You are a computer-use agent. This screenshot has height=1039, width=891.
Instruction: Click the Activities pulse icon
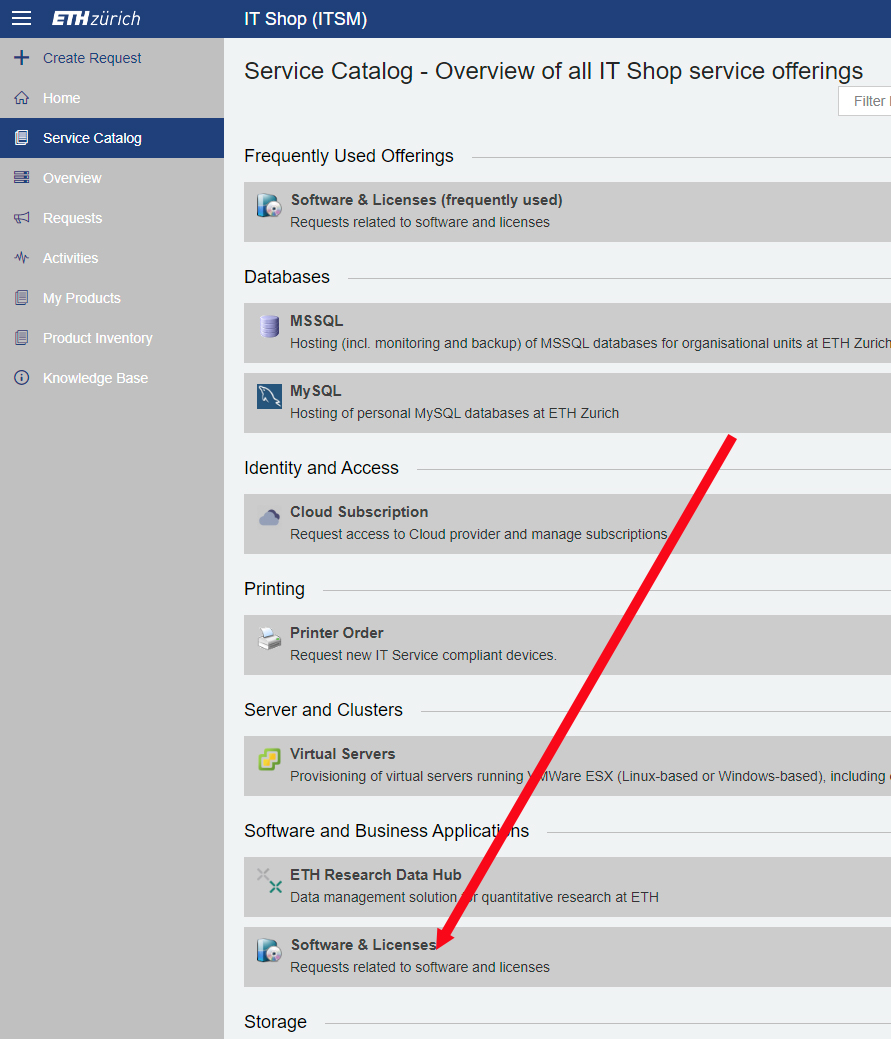coord(22,258)
